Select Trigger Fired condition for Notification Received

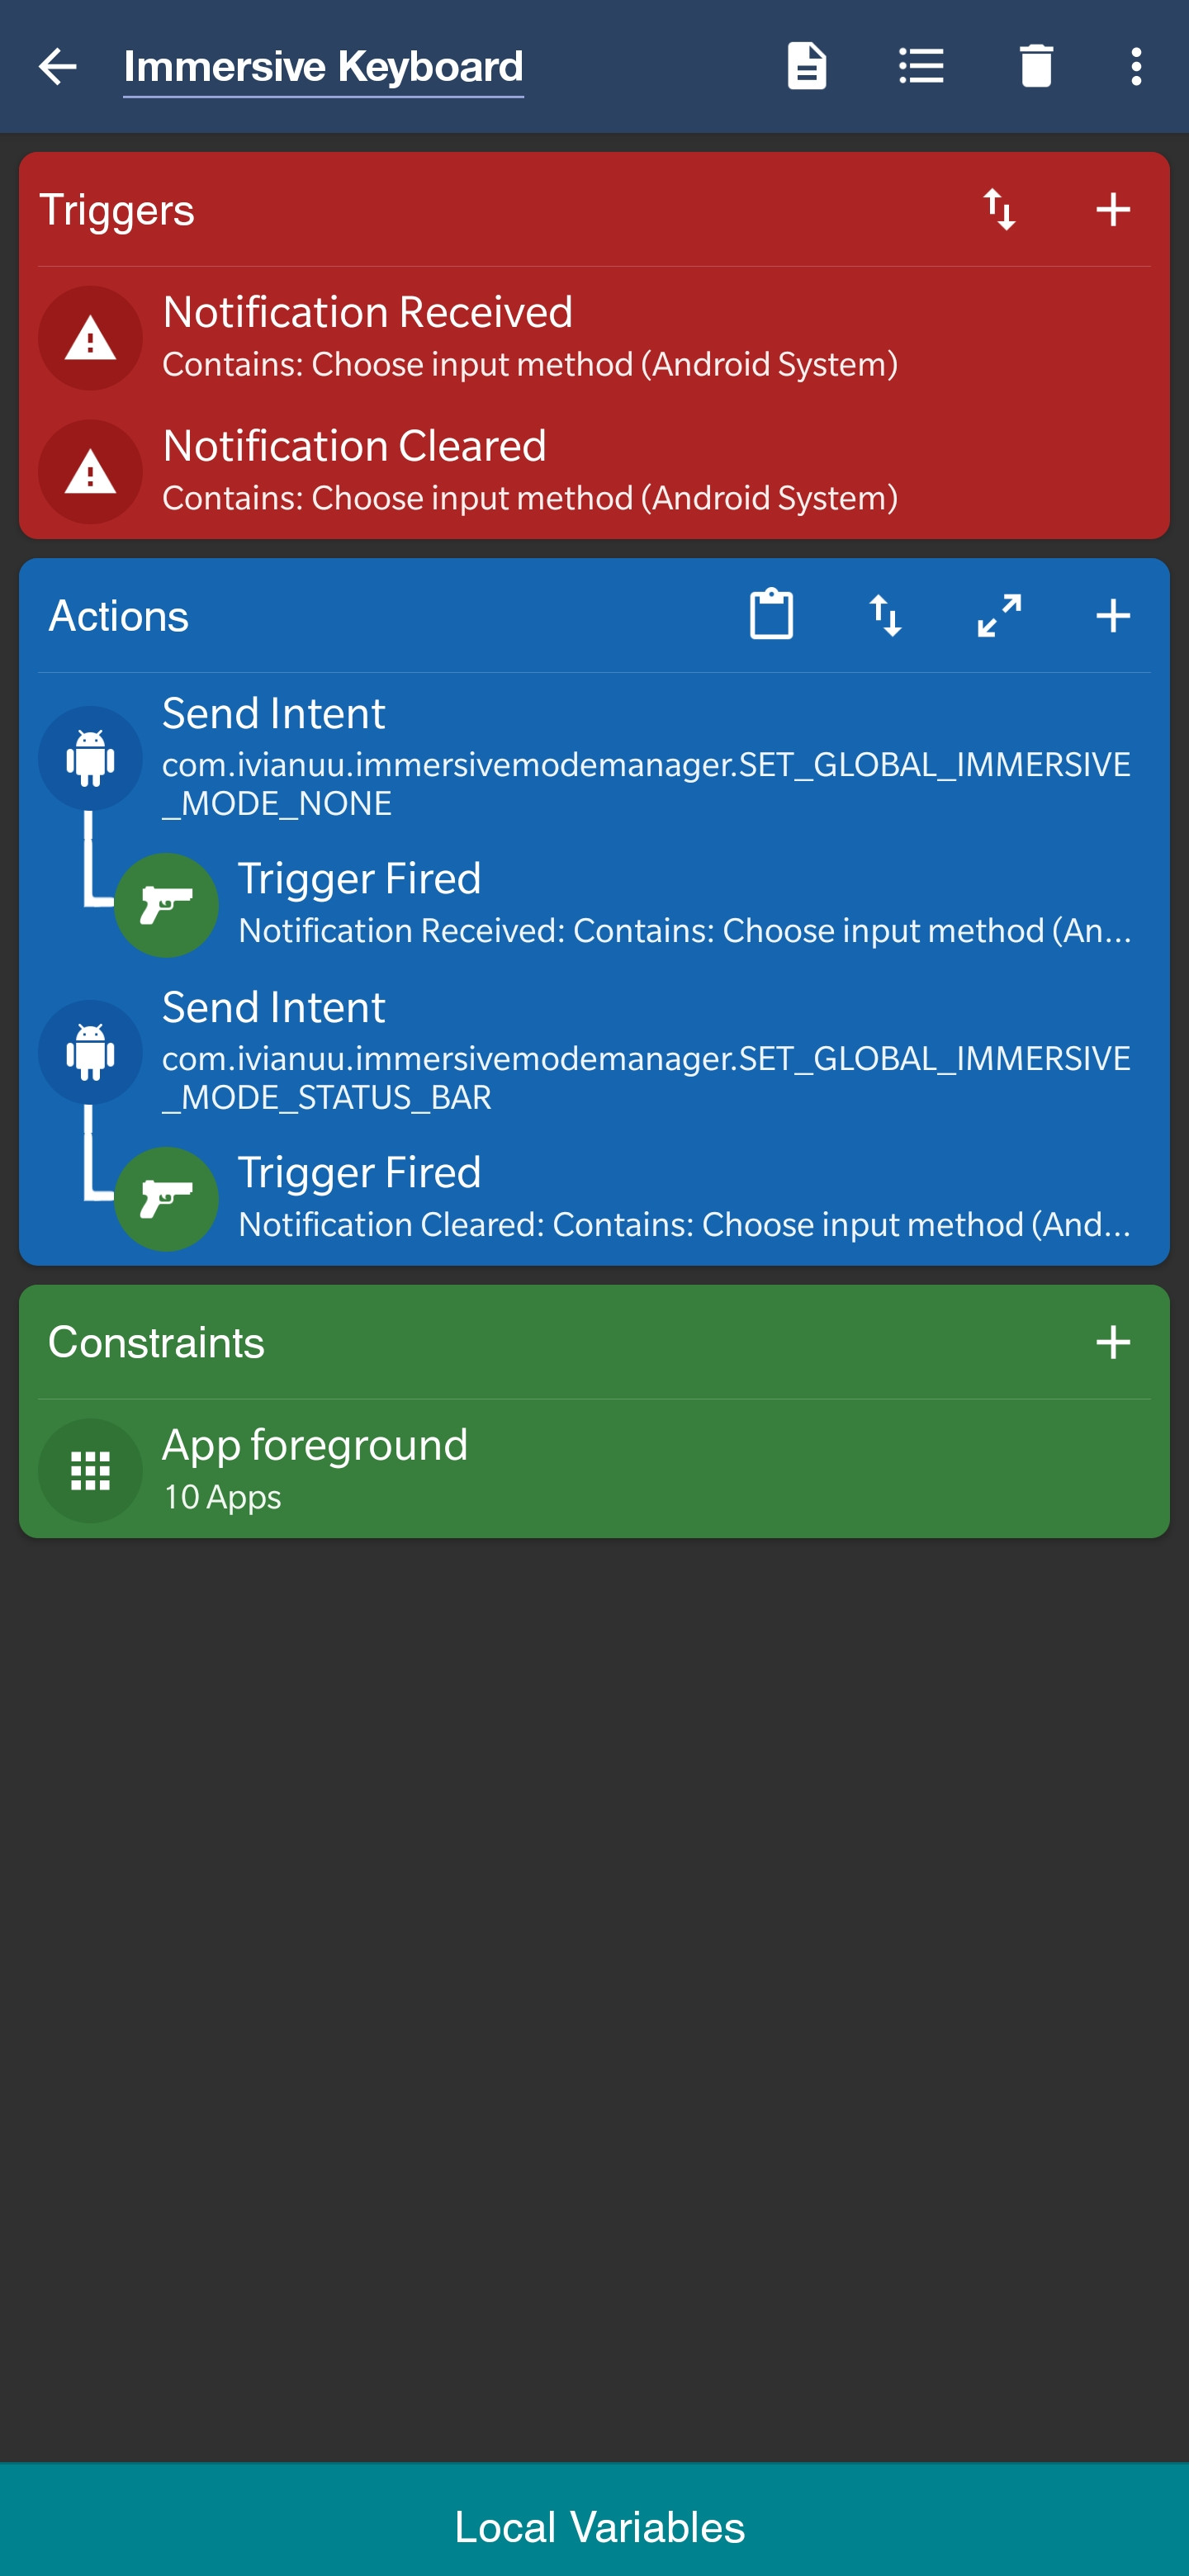click(684, 904)
